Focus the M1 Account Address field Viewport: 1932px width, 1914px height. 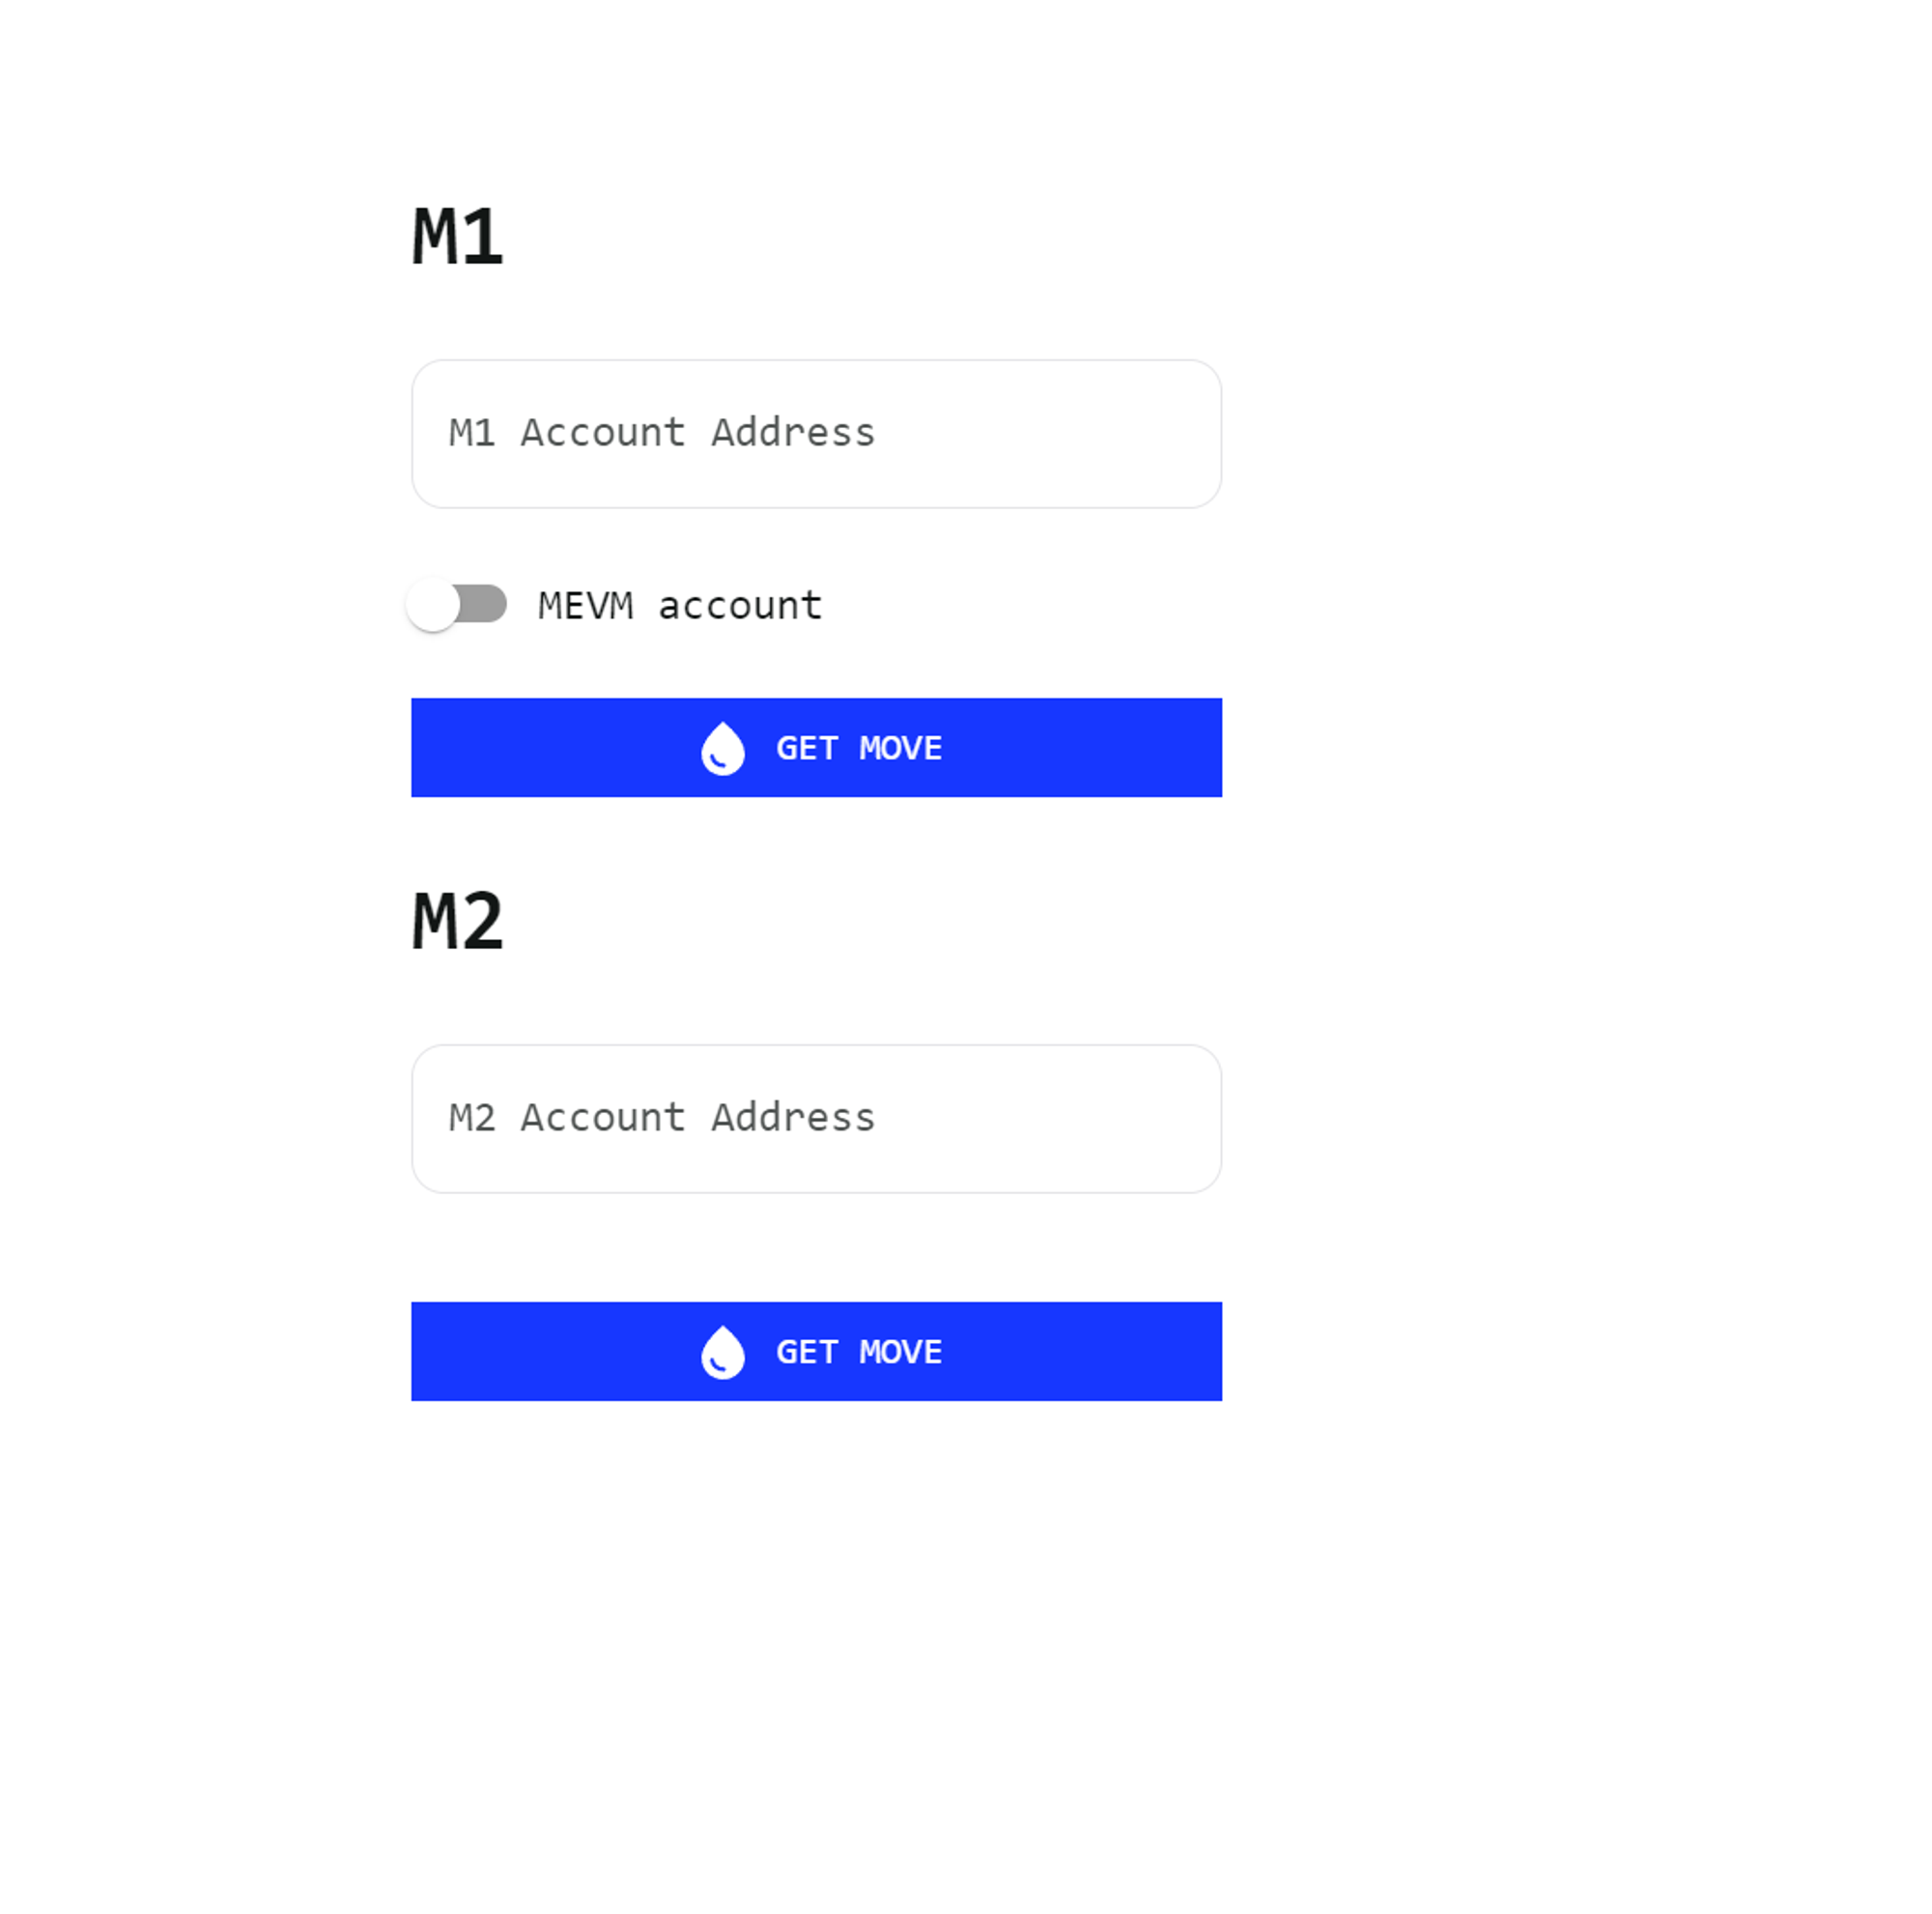pos(816,434)
